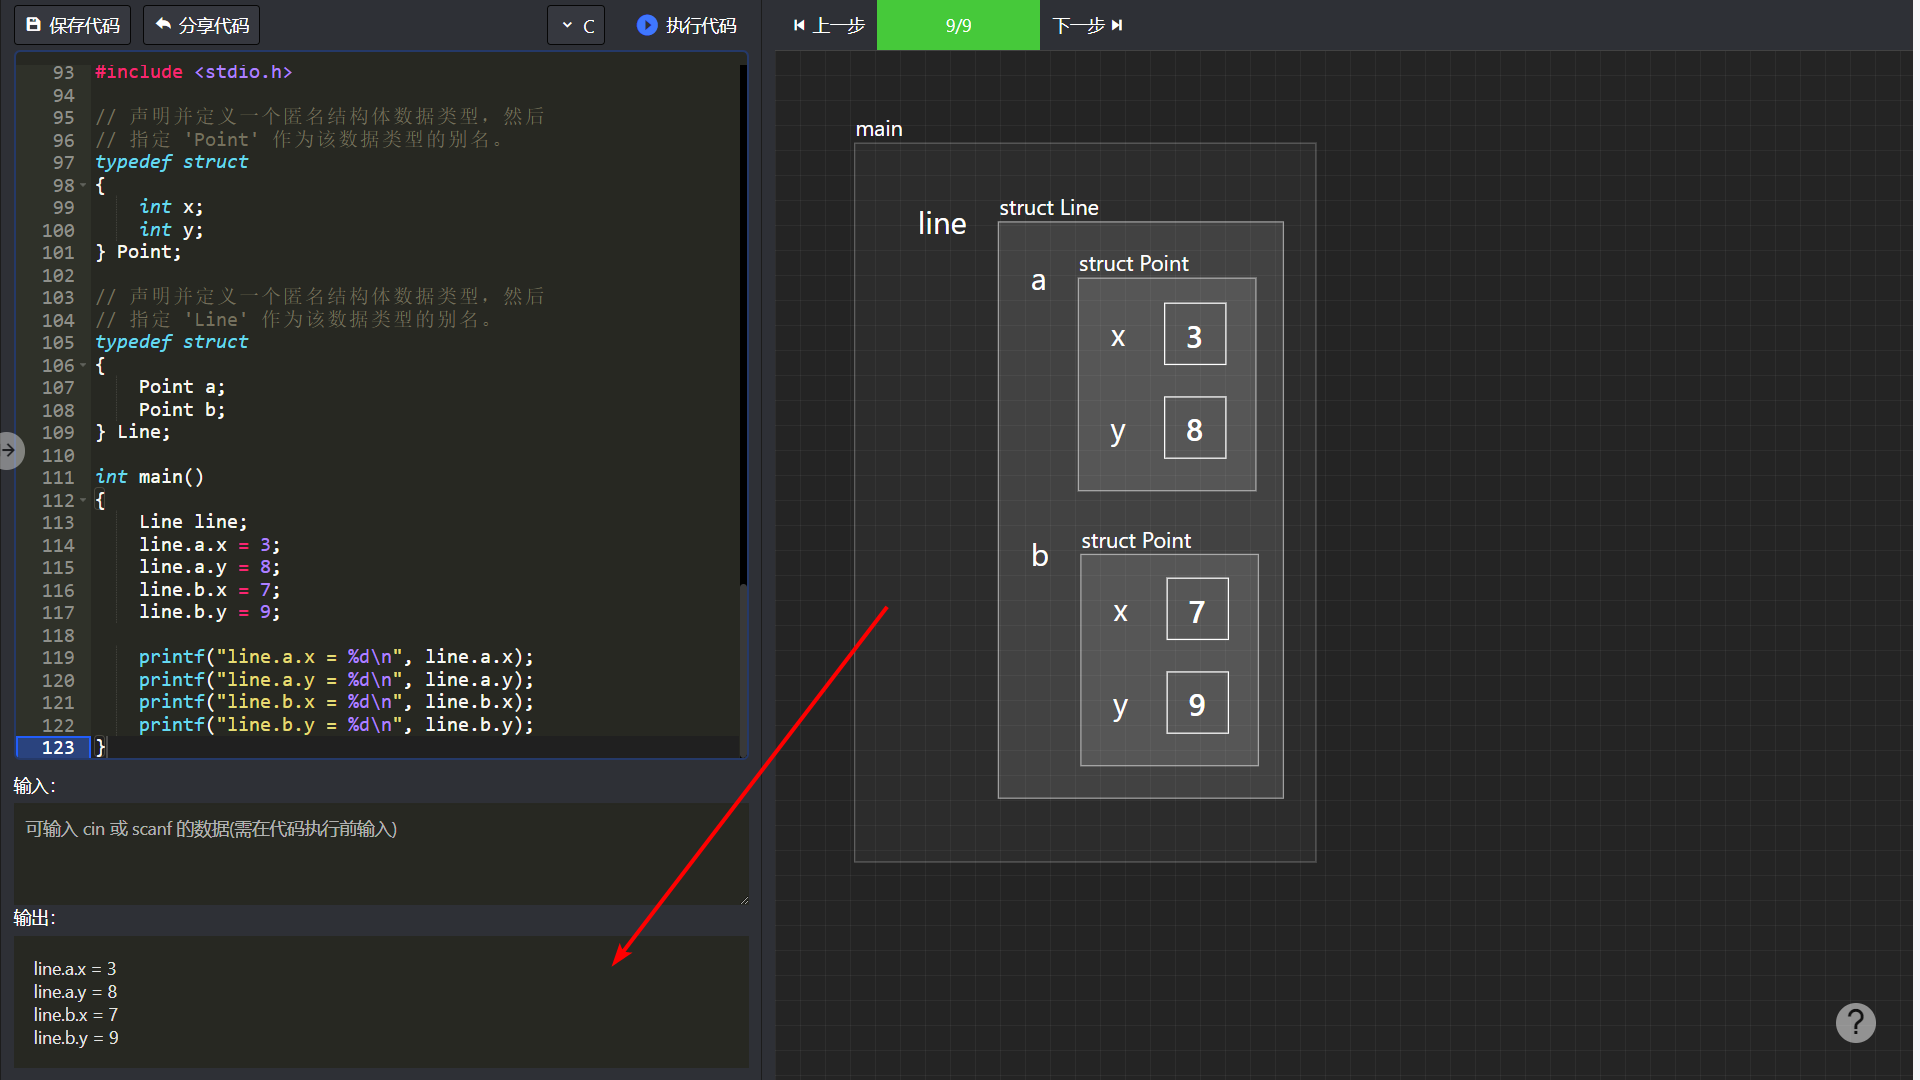The image size is (1920, 1080).
Task: Click the value 3 box for a.x
Action: click(x=1194, y=334)
